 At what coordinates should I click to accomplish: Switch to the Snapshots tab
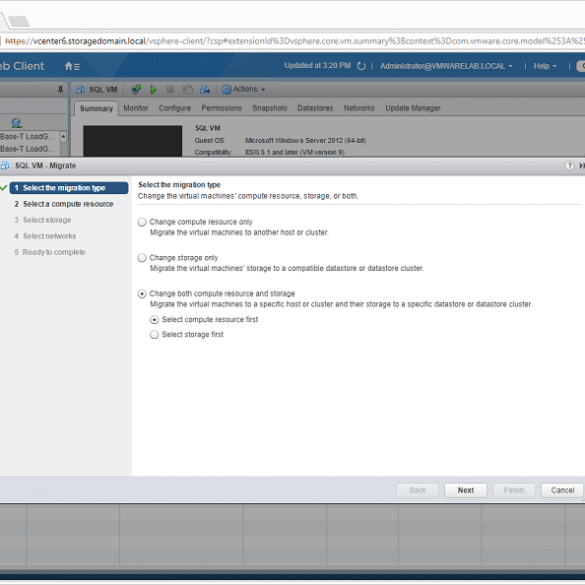(x=270, y=108)
